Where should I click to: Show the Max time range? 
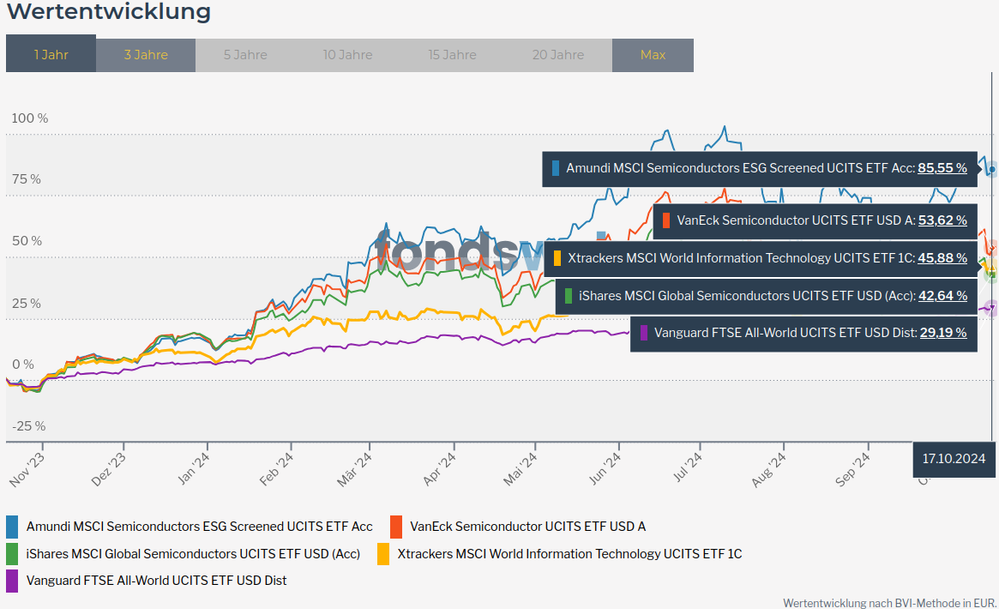(652, 54)
